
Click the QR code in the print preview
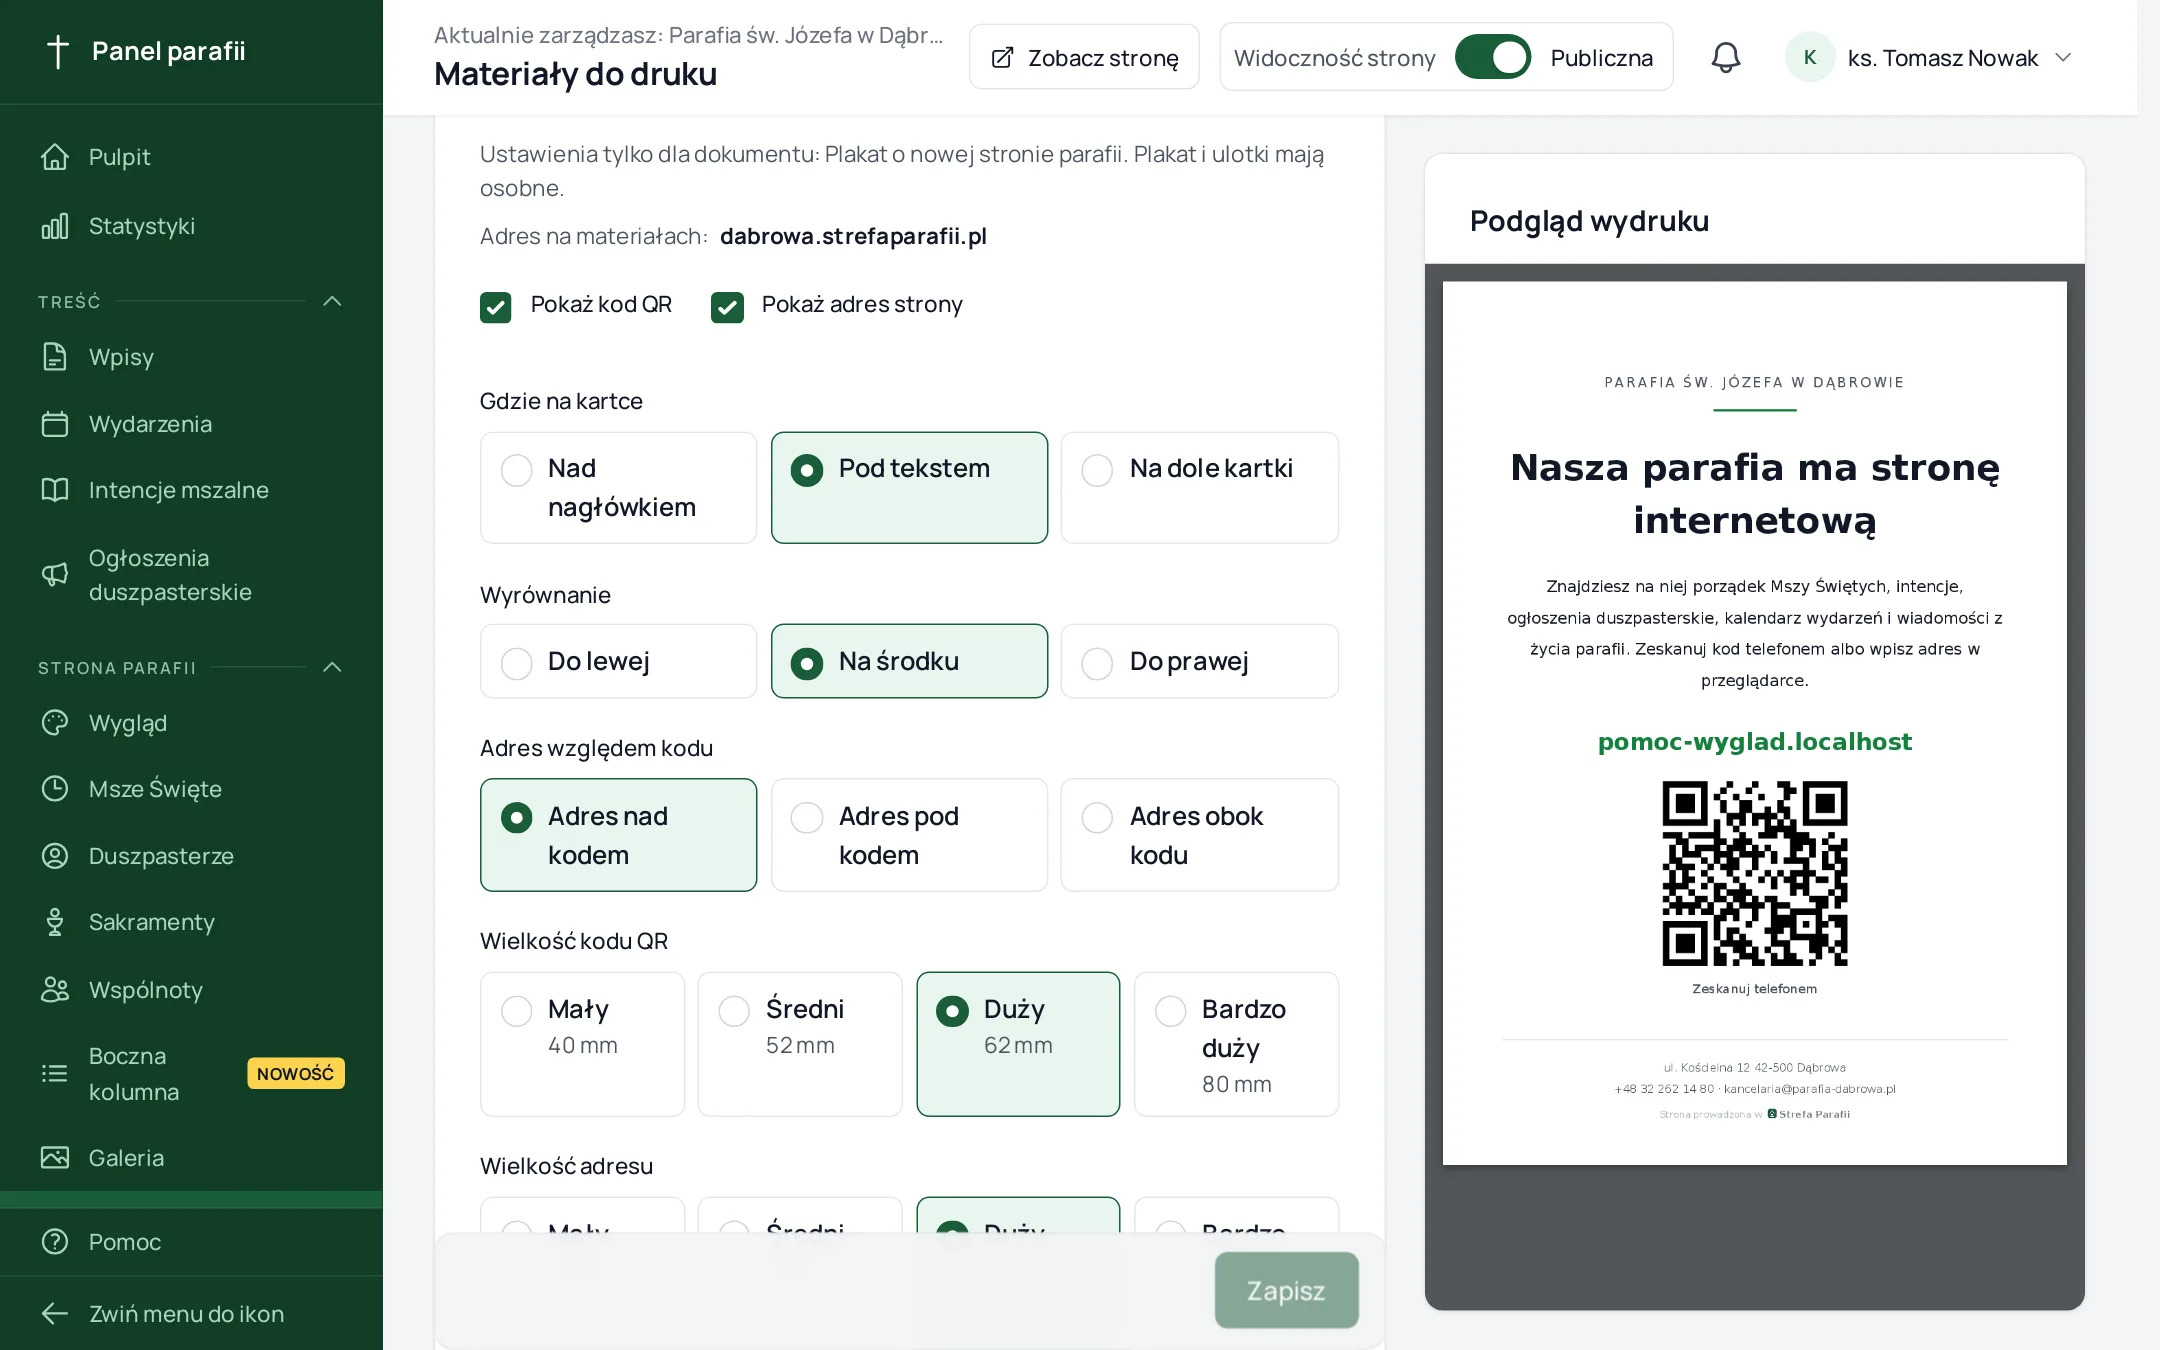(1755, 873)
